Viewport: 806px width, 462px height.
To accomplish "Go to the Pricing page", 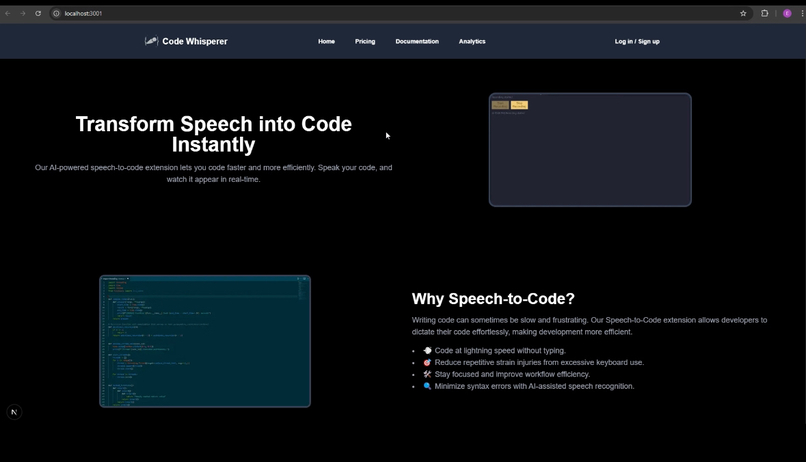I will [x=365, y=42].
